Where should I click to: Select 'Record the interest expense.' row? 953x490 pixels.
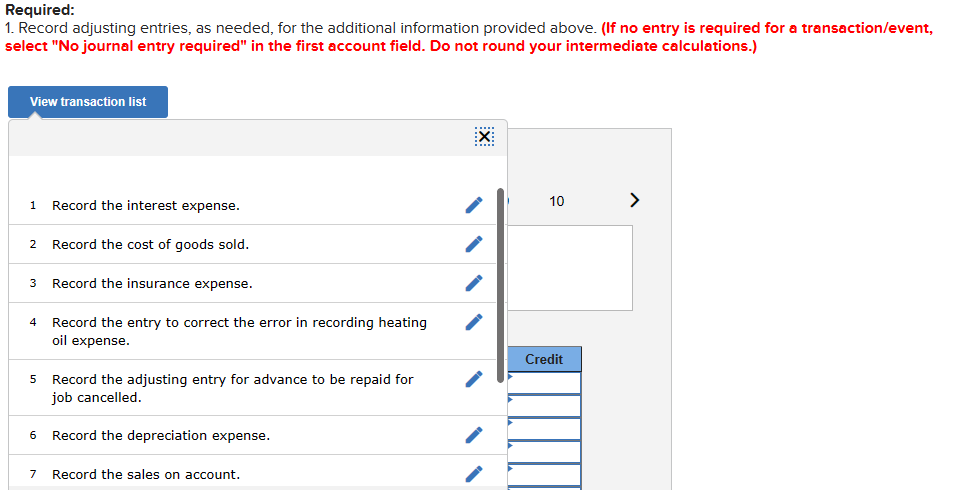253,205
